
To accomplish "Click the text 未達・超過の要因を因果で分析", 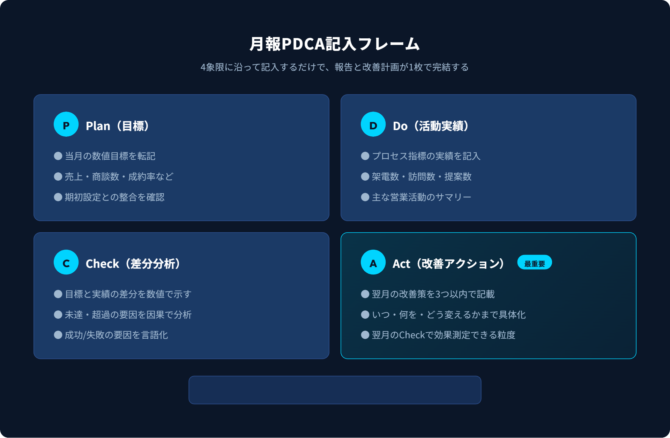I will click(x=128, y=314).
